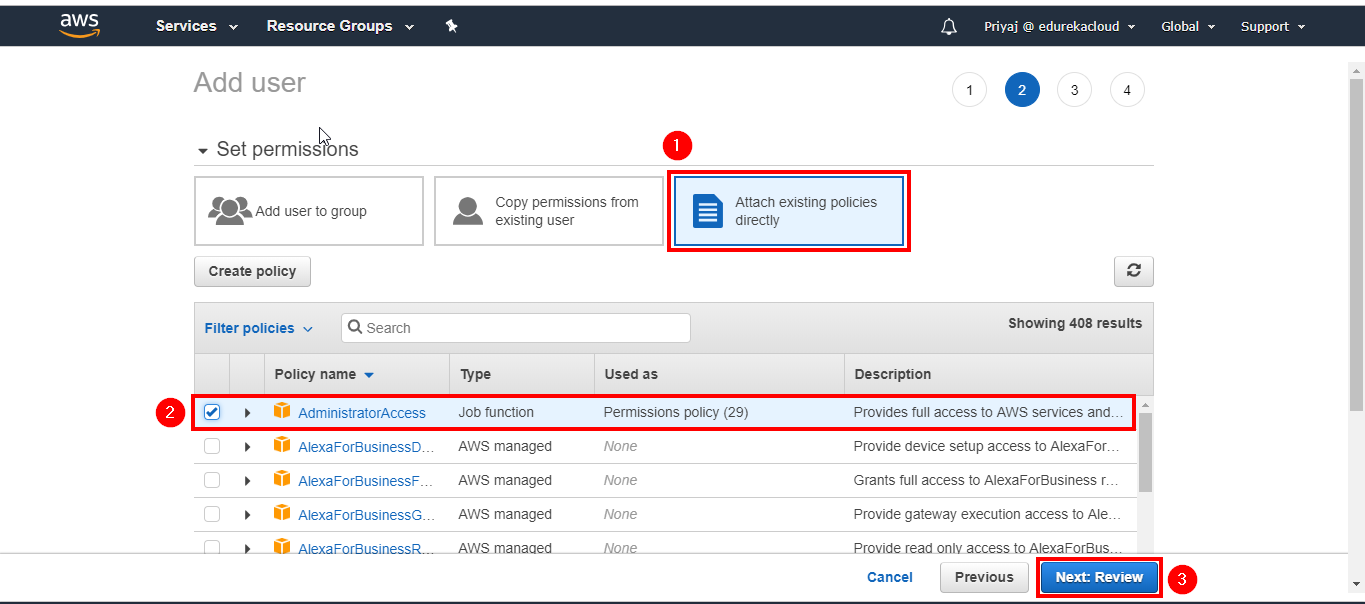Check the AlexaForBusinessF... policy checkbox
The image size is (1365, 604).
(212, 480)
